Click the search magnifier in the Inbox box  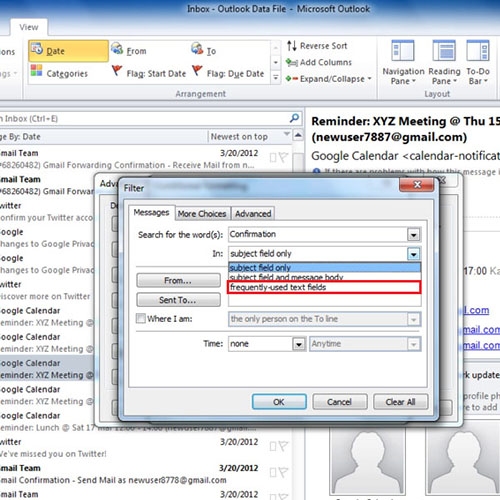click(294, 118)
